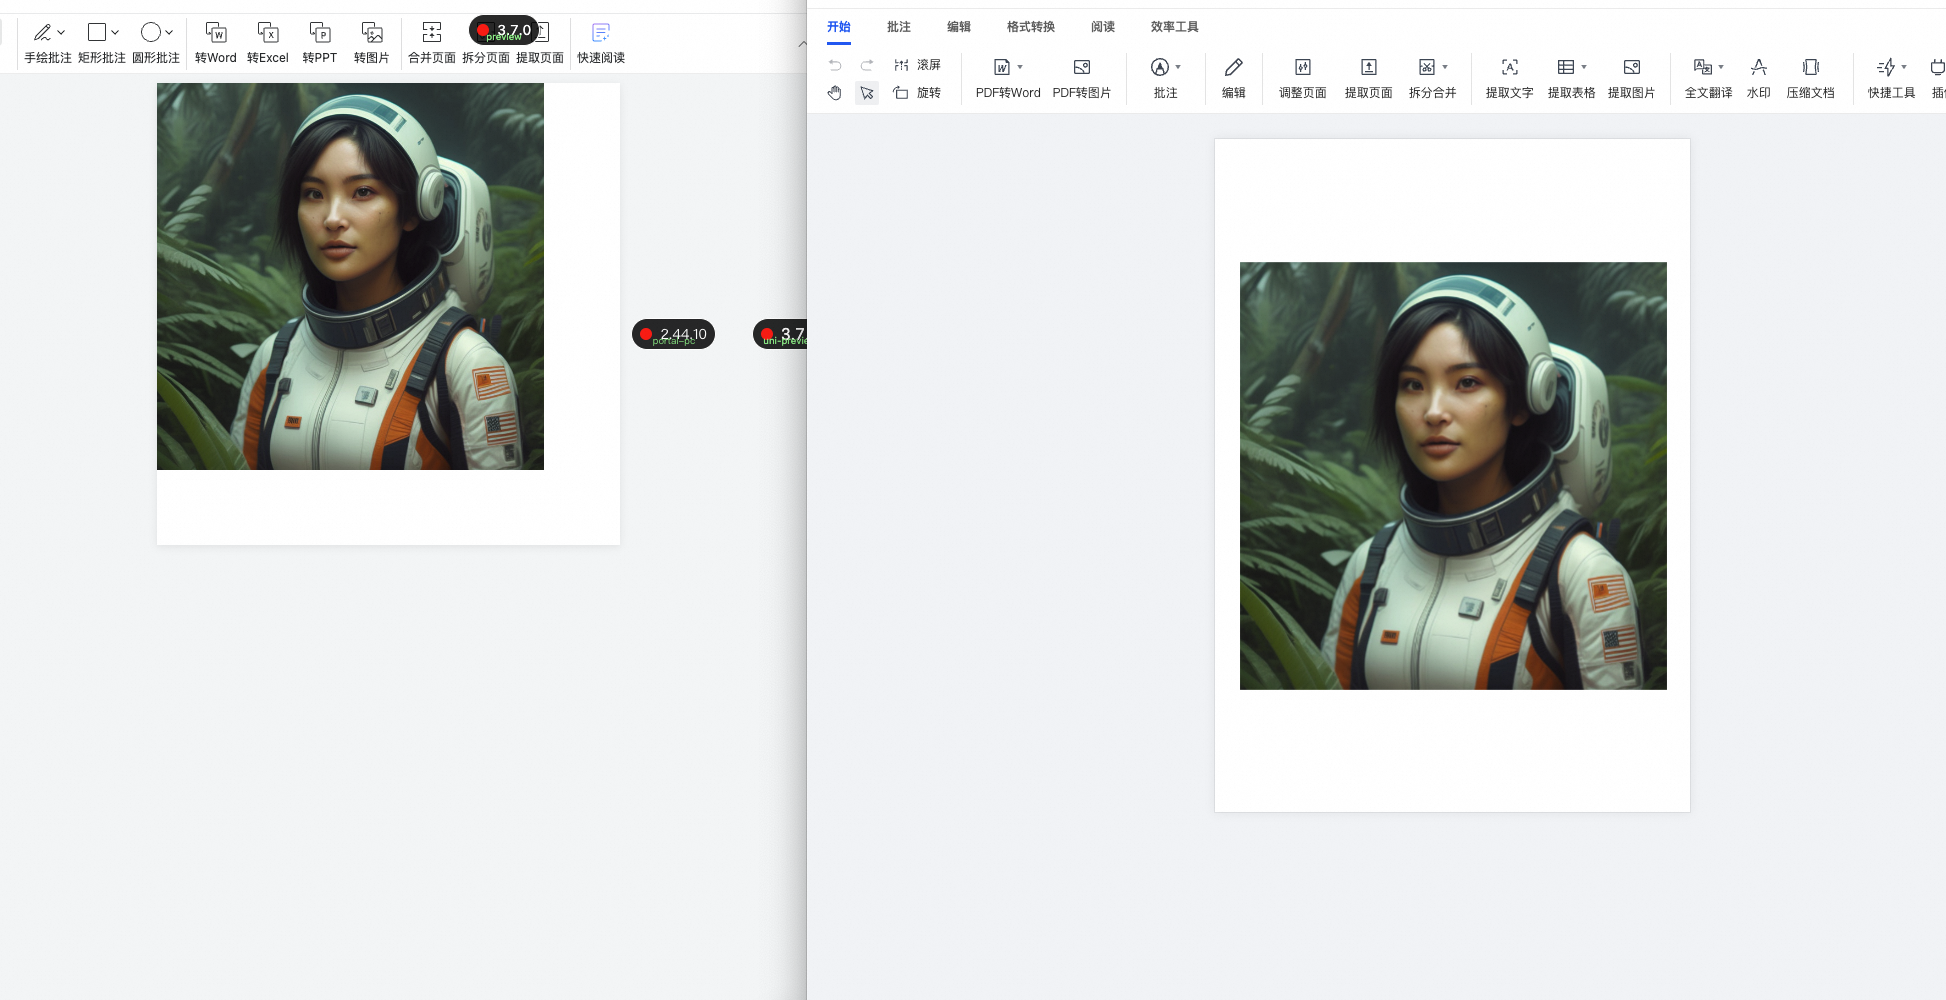Click the PDF转Word icon

pos(1002,67)
